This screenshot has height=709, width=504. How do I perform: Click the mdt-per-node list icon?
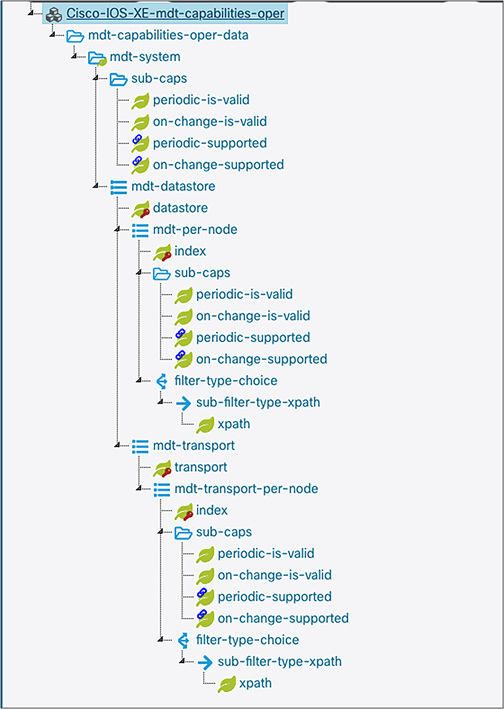pos(140,230)
